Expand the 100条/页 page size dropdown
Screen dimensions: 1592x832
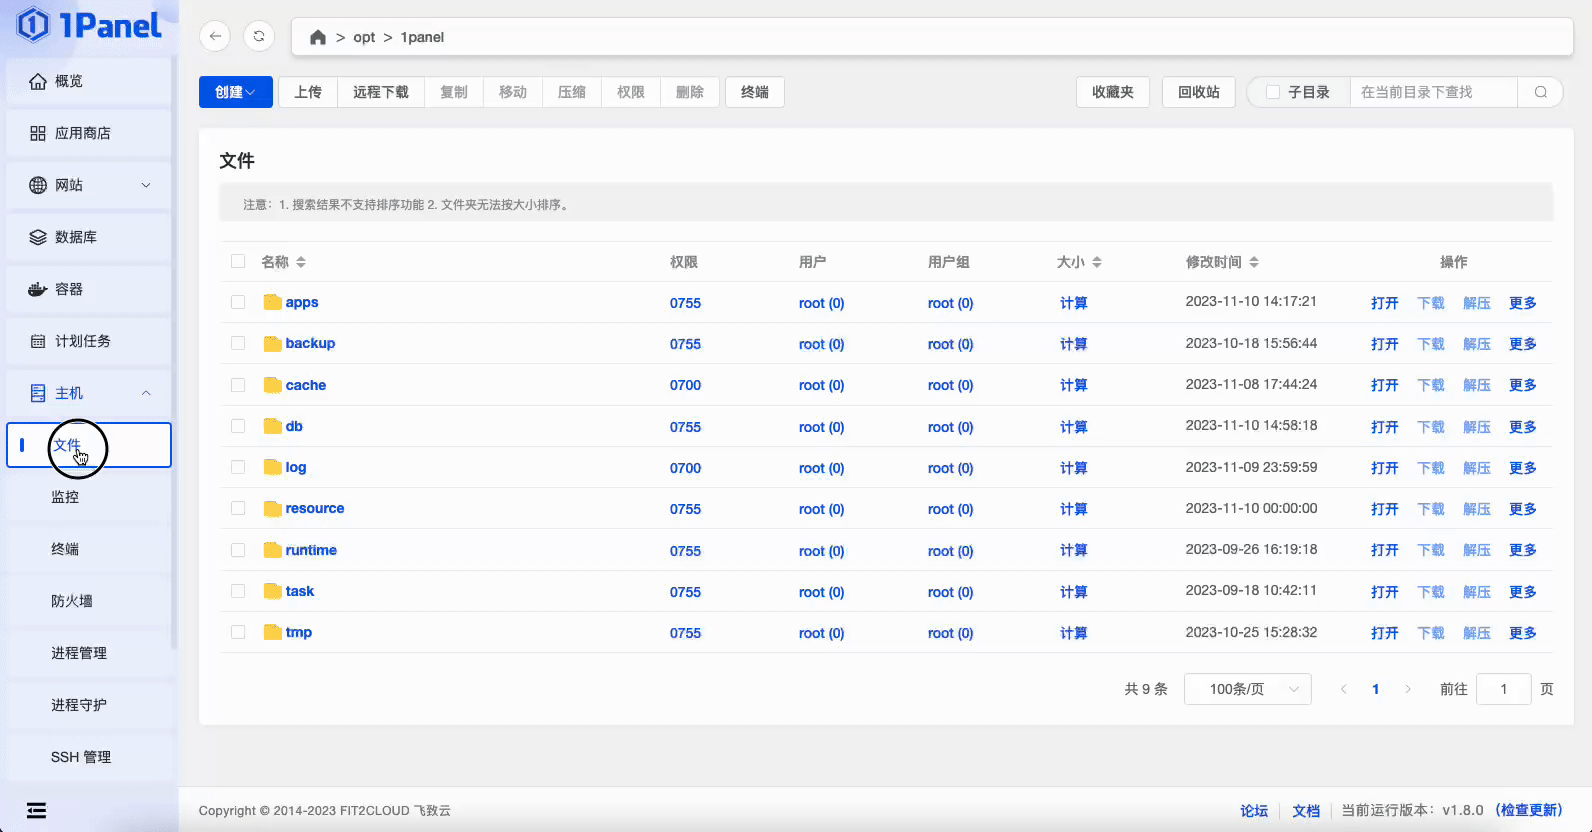coord(1247,689)
